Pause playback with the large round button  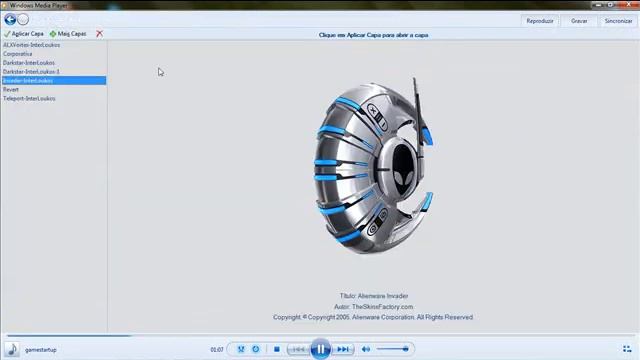pyautogui.click(x=320, y=349)
